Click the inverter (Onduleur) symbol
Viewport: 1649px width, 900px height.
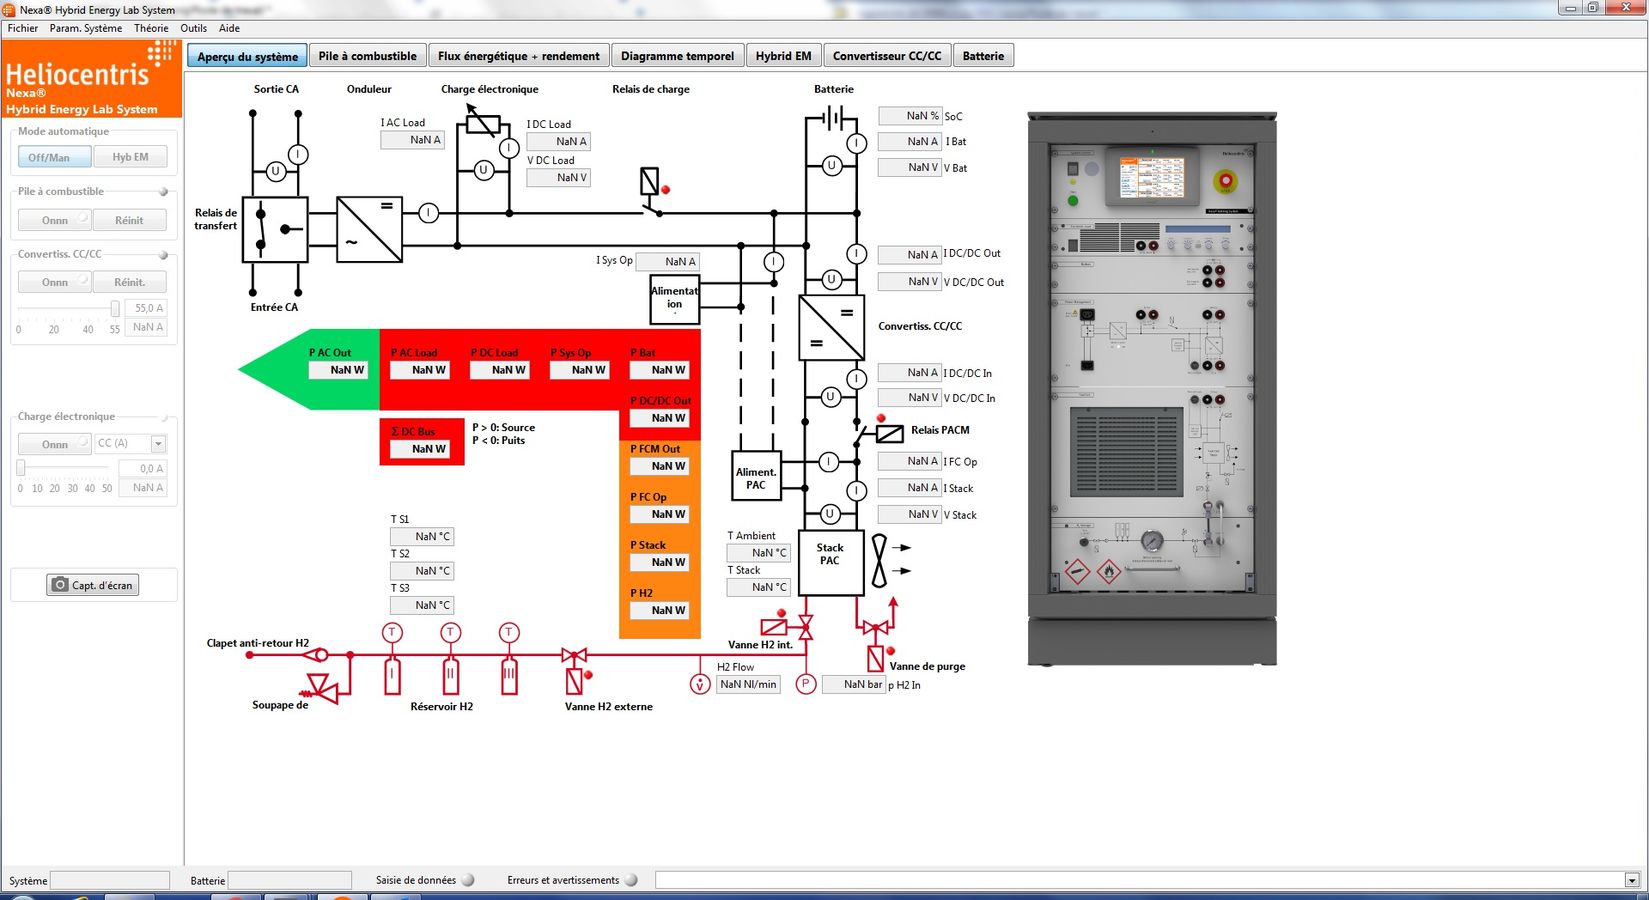click(x=369, y=229)
